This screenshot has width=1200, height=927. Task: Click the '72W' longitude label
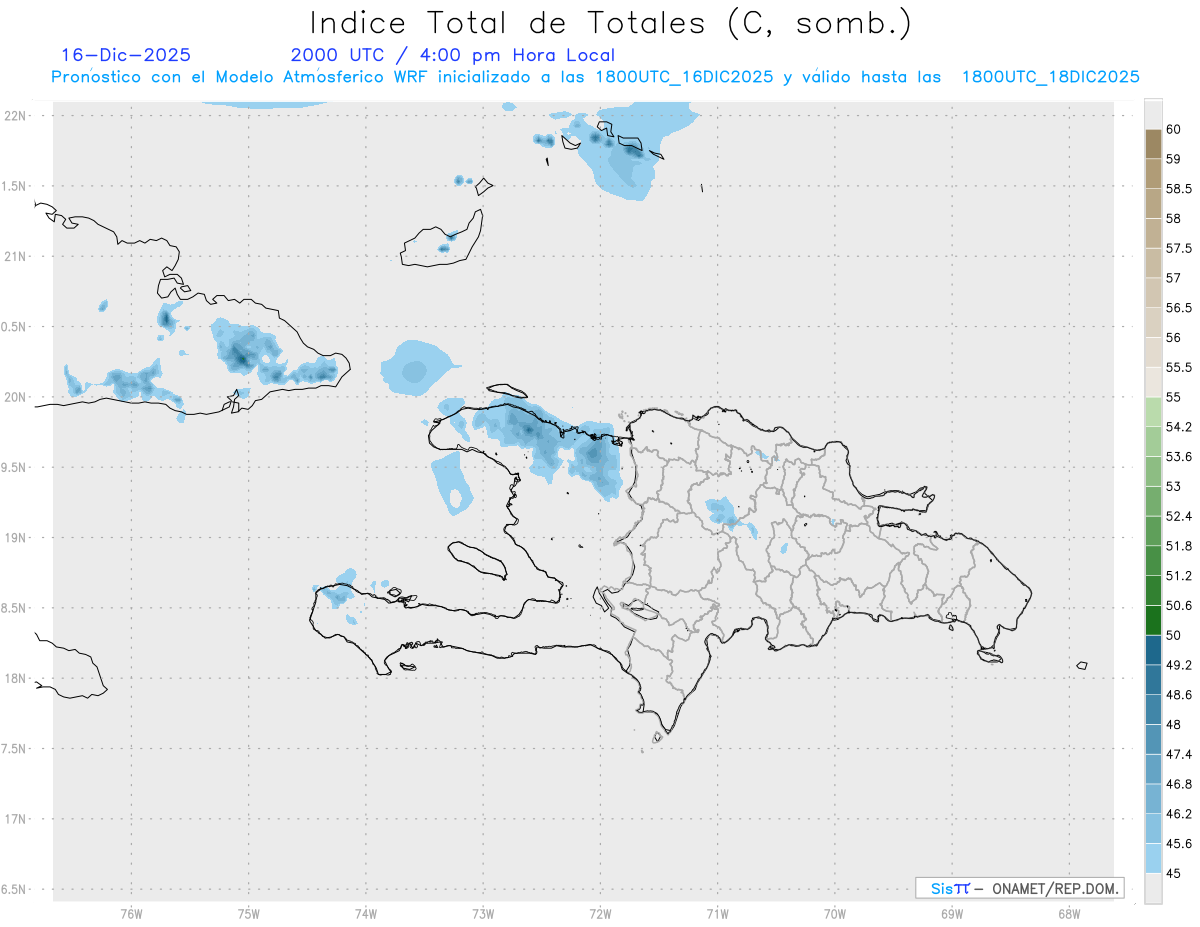pyautogui.click(x=600, y=913)
